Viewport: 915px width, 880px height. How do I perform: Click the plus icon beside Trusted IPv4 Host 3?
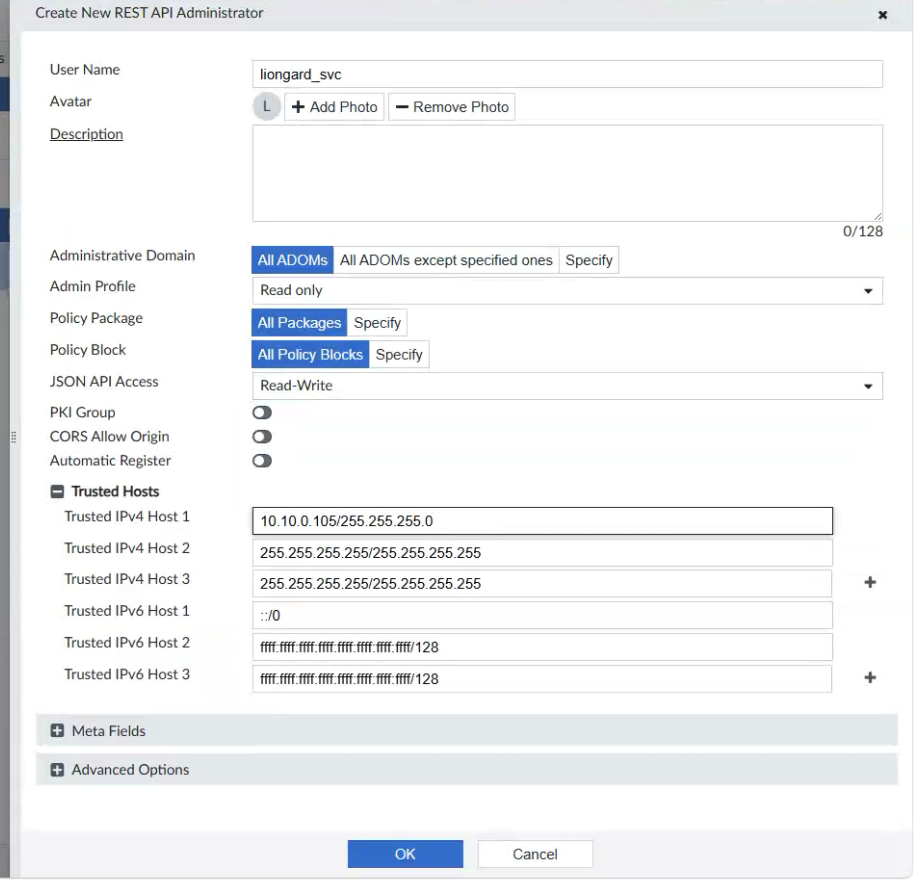pyautogui.click(x=870, y=582)
